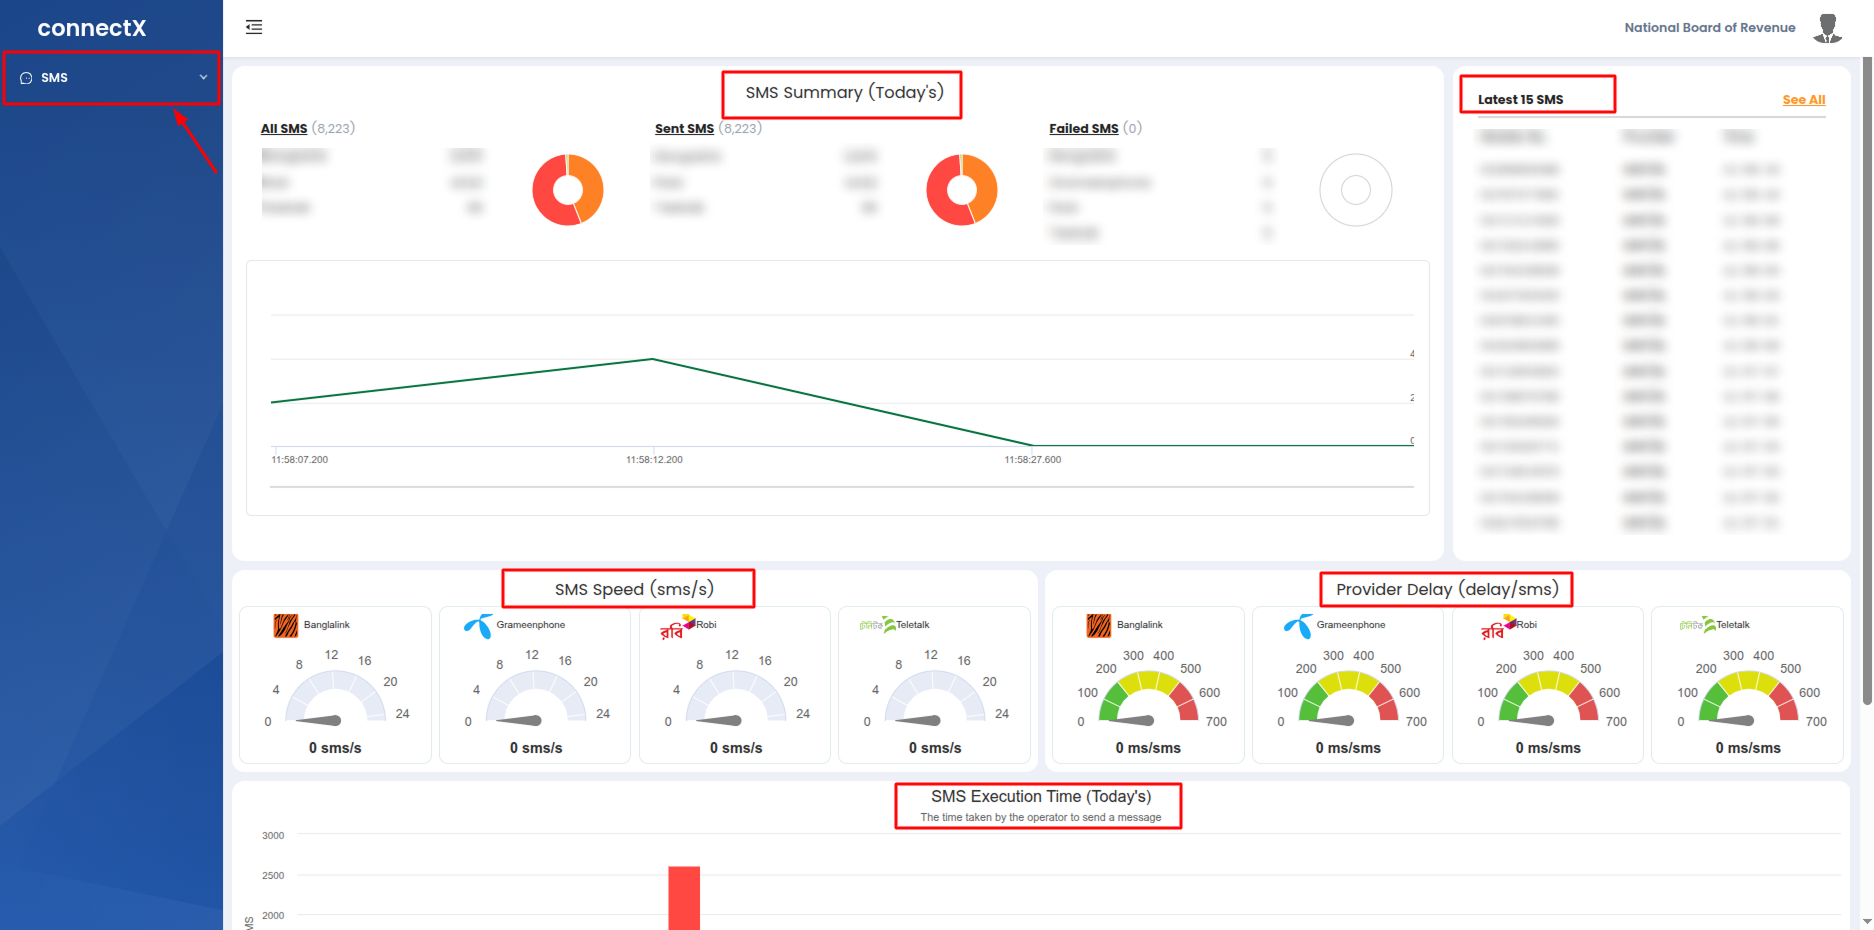Screen dimensions: 1874x930
Task: Click Banglalink logo in SMS Speed panel
Action: tap(286, 626)
